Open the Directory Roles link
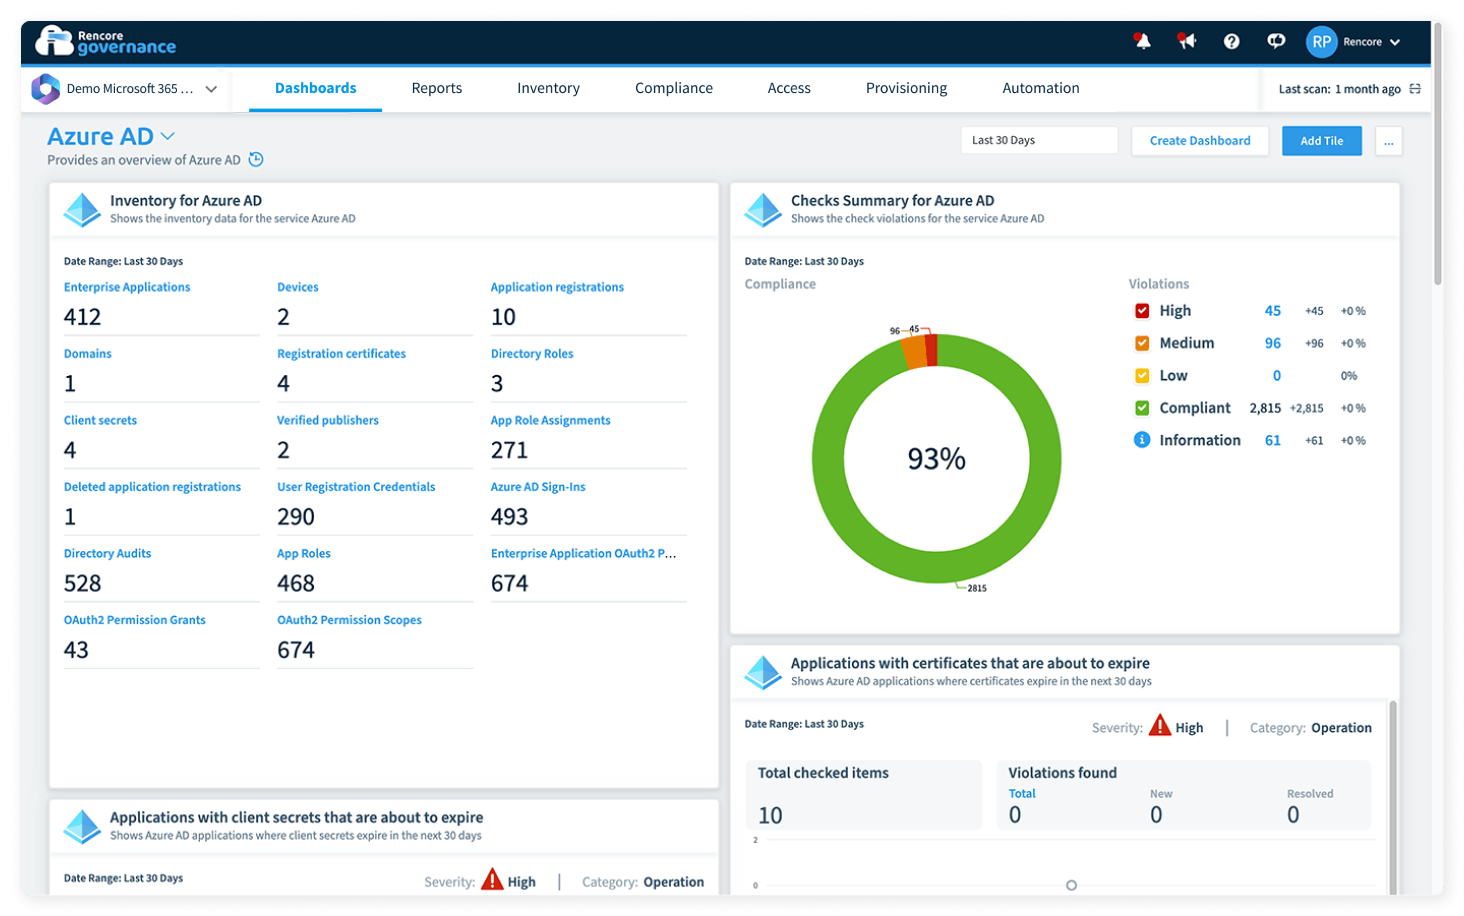Viewport: 1464px width, 916px height. (x=532, y=354)
